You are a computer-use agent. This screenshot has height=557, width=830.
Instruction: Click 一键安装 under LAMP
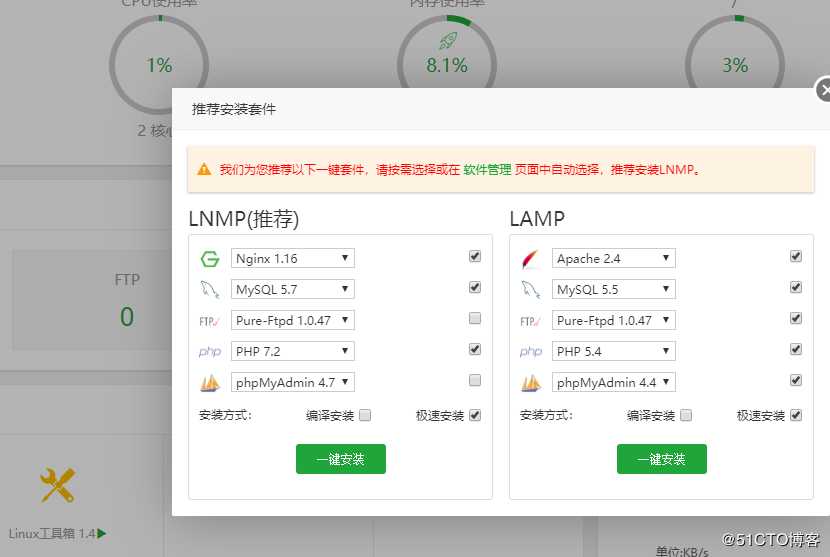pos(662,459)
